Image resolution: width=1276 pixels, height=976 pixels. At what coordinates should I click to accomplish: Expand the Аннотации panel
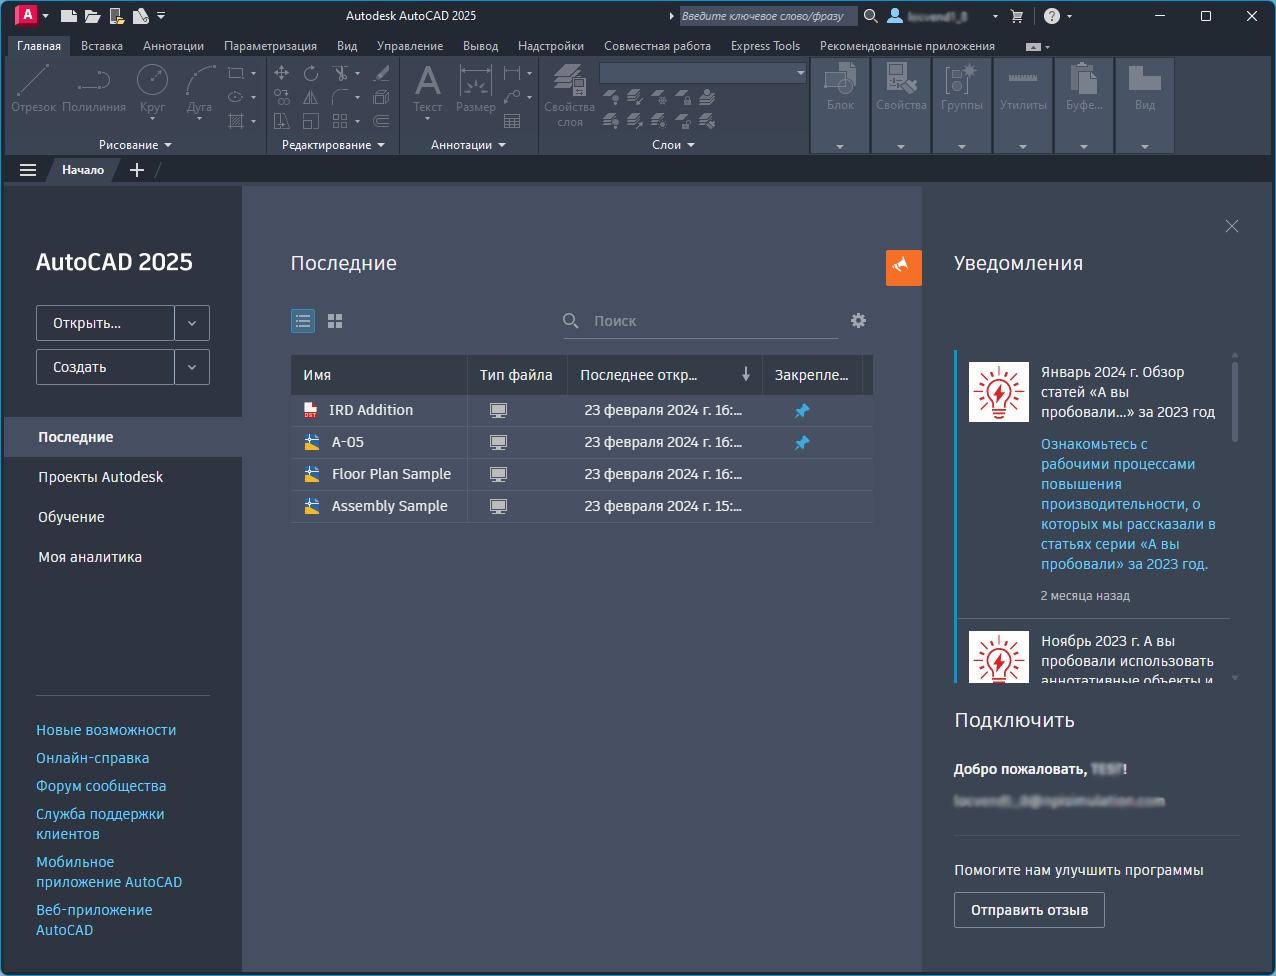pos(468,145)
